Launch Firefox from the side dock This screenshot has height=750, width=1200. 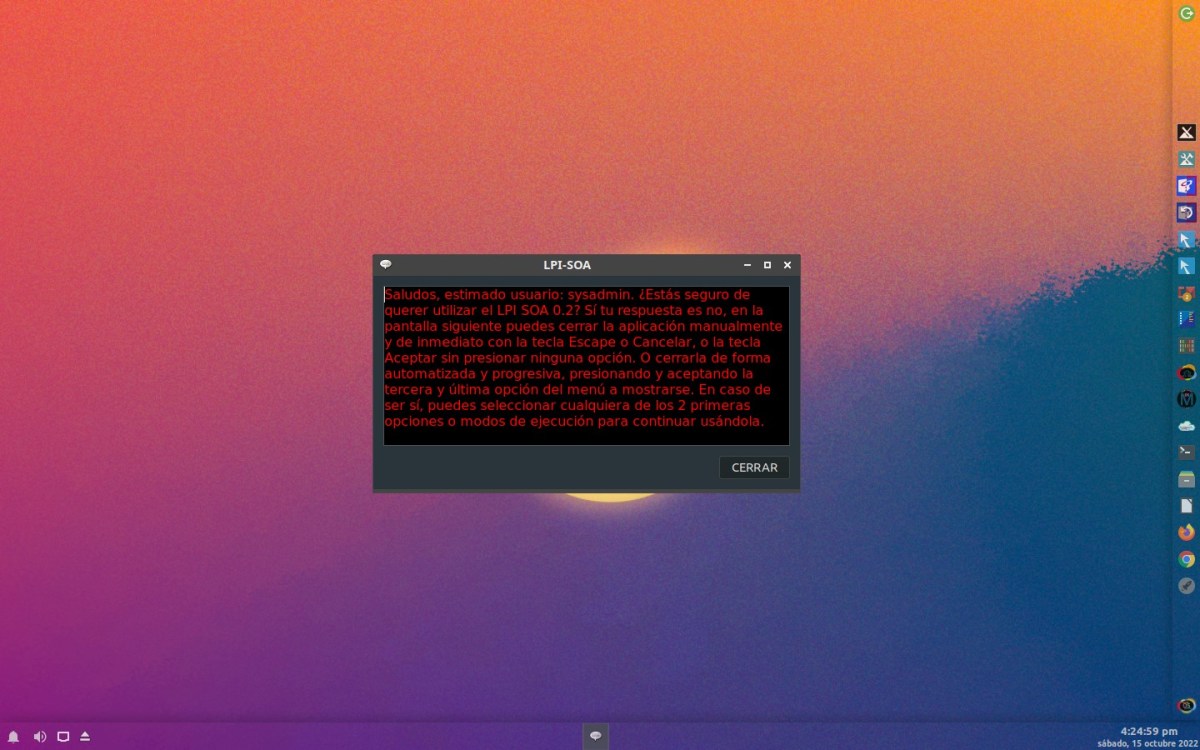1187,532
